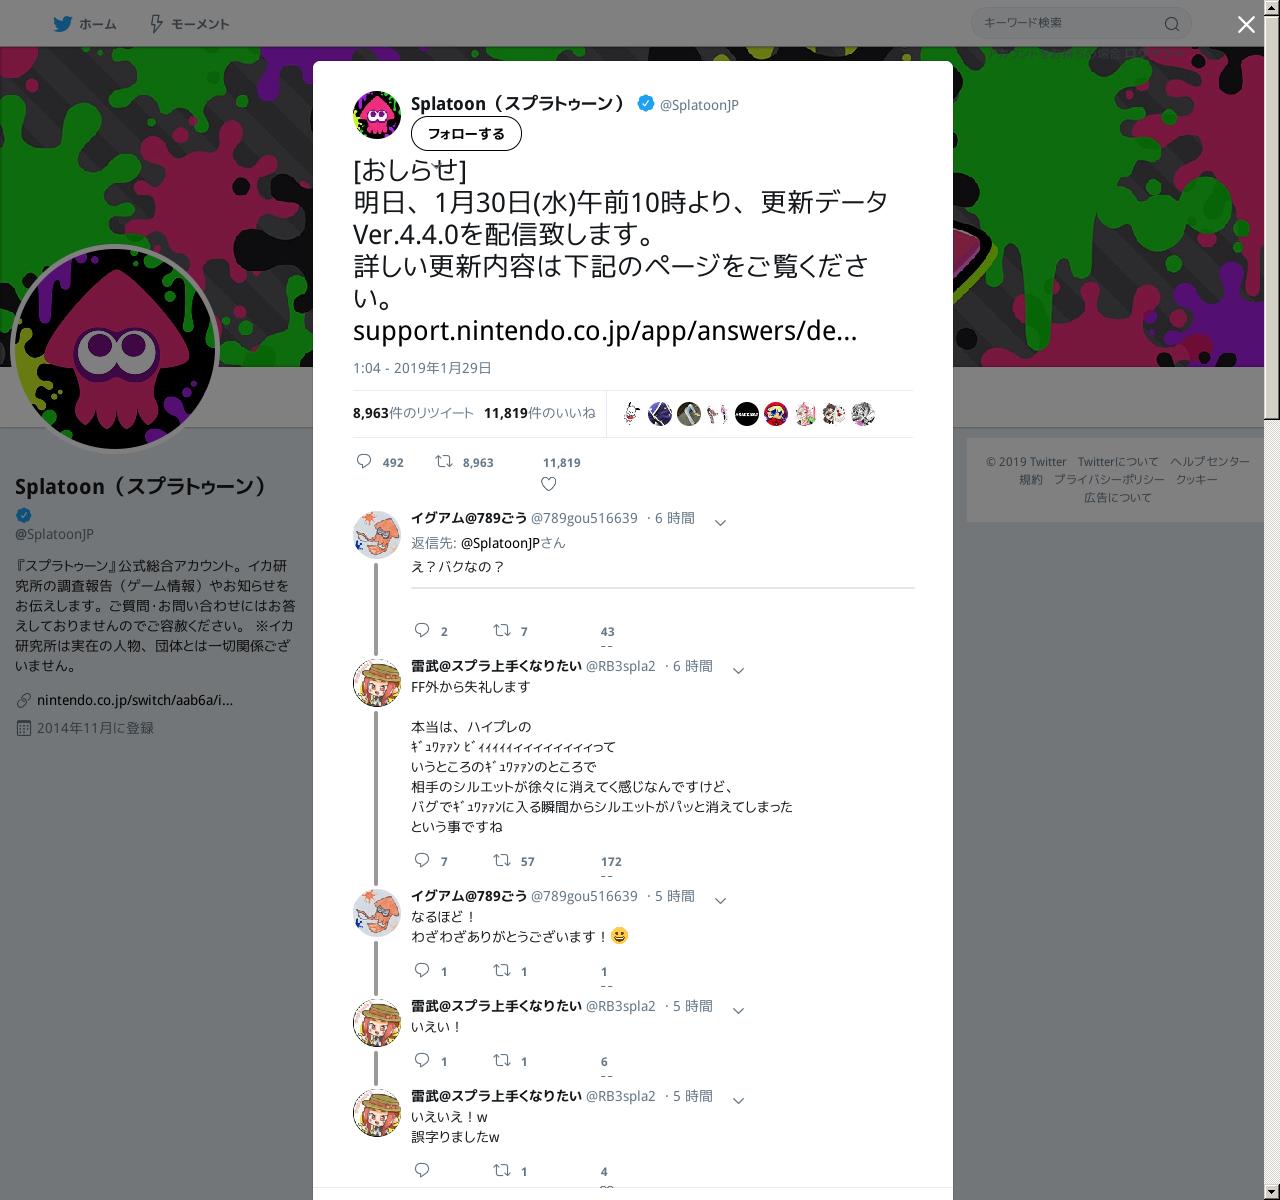Reply to え？バグなの？ comment
This screenshot has width=1280, height=1200.
[x=422, y=630]
